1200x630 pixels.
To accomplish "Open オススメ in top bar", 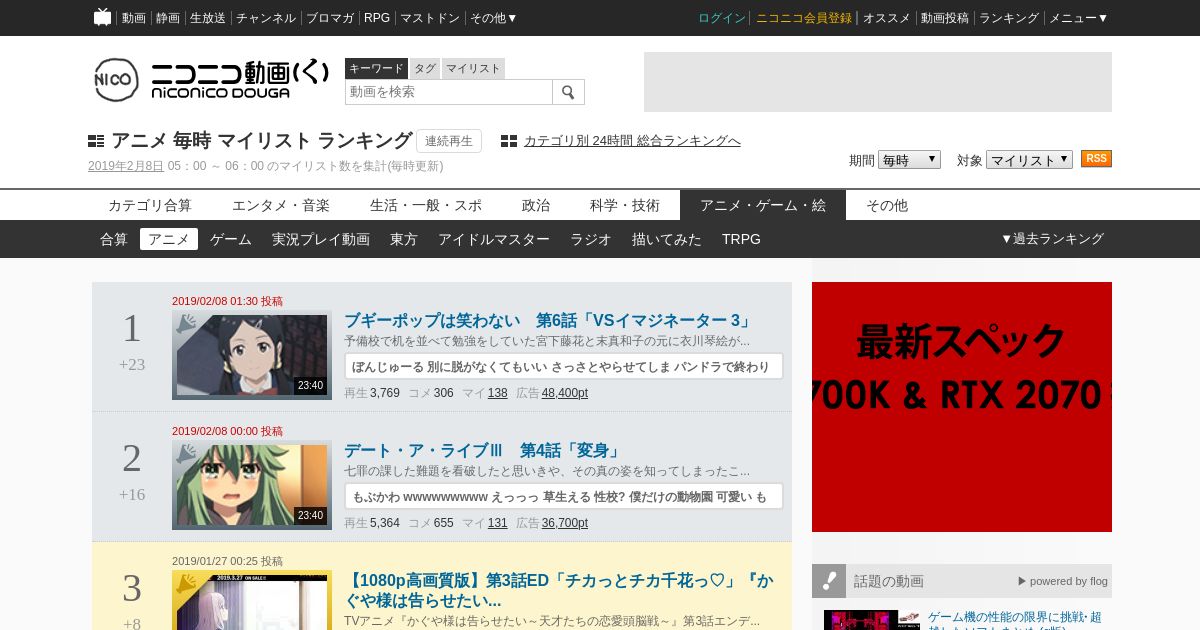I will (x=887, y=18).
